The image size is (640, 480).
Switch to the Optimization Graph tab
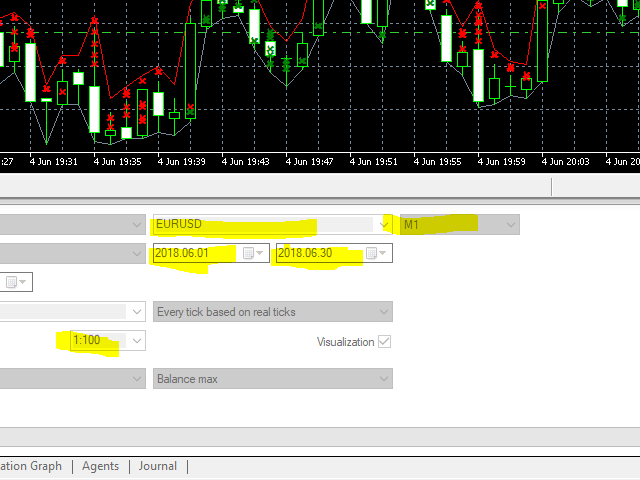coord(31,466)
